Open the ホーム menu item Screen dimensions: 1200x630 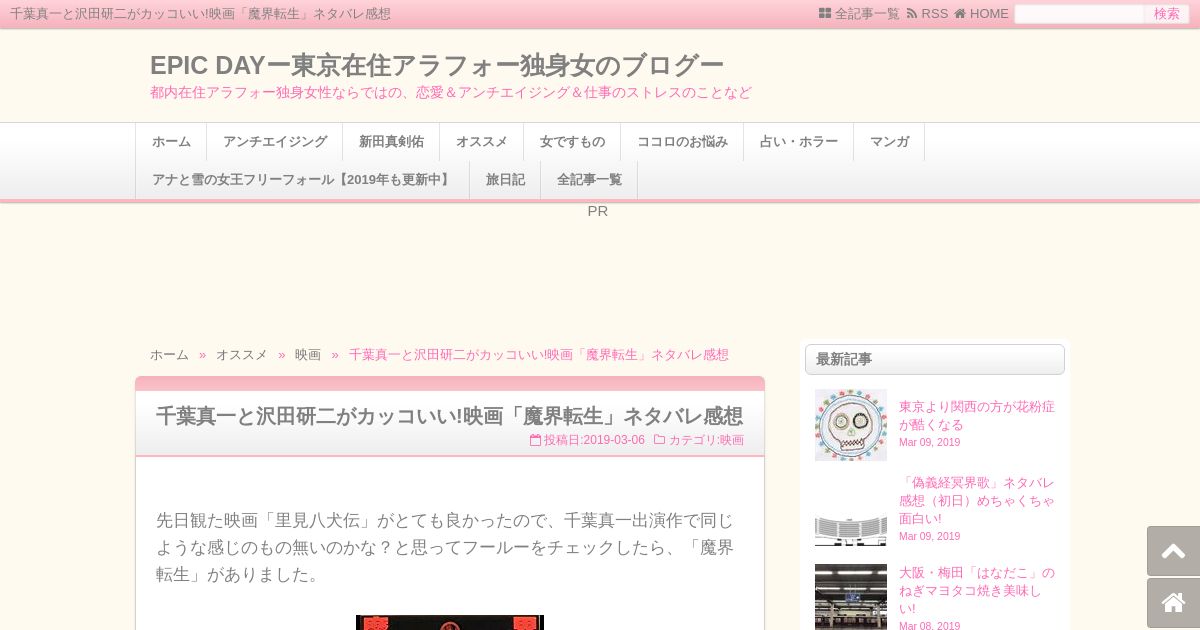click(x=171, y=142)
